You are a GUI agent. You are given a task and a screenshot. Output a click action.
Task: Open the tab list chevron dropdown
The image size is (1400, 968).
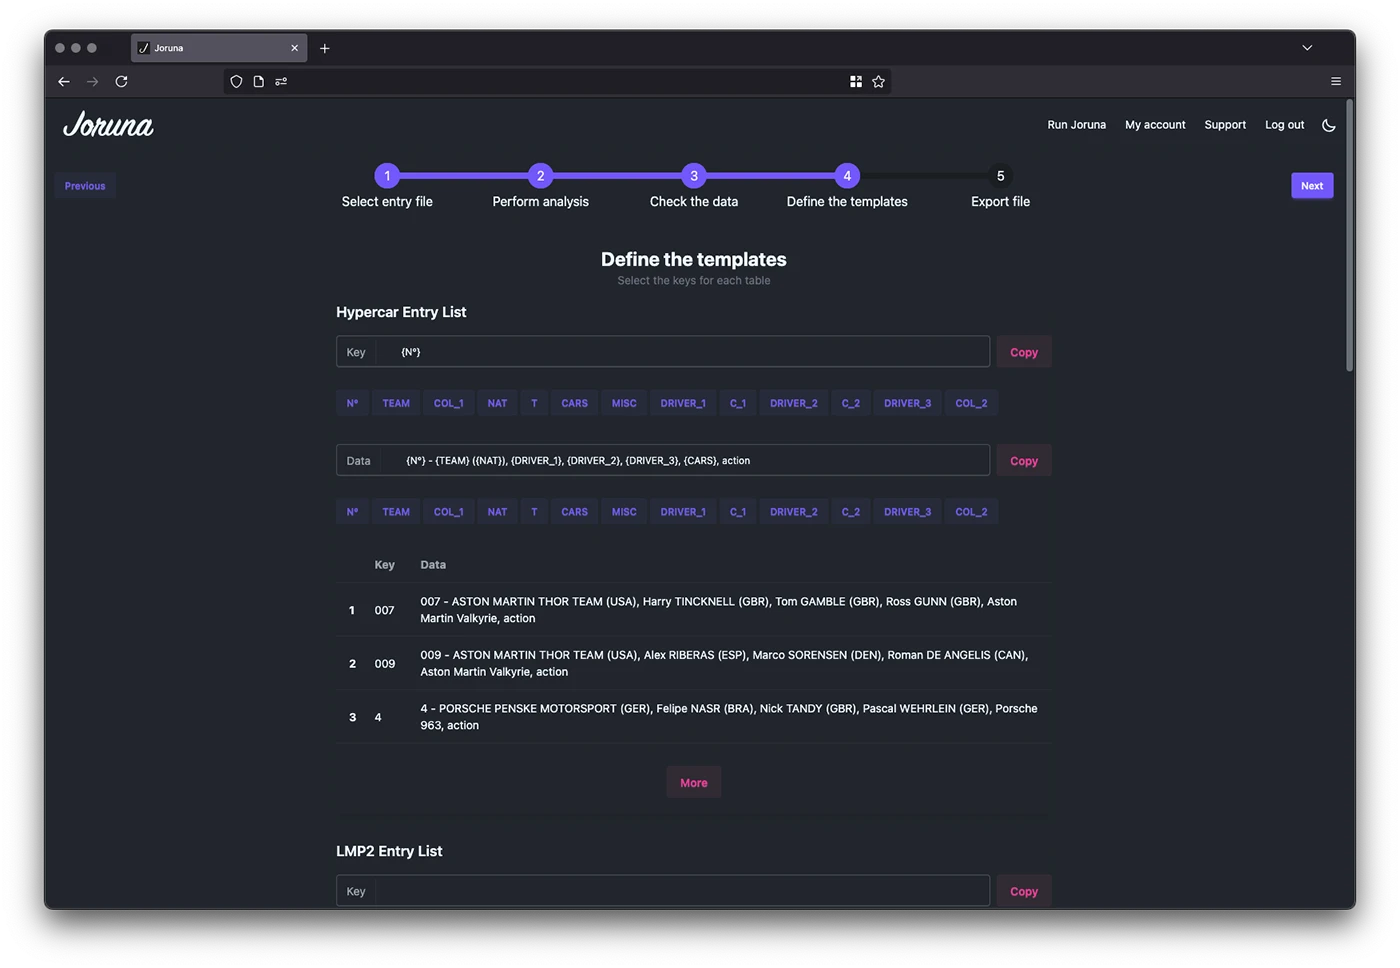(1307, 47)
